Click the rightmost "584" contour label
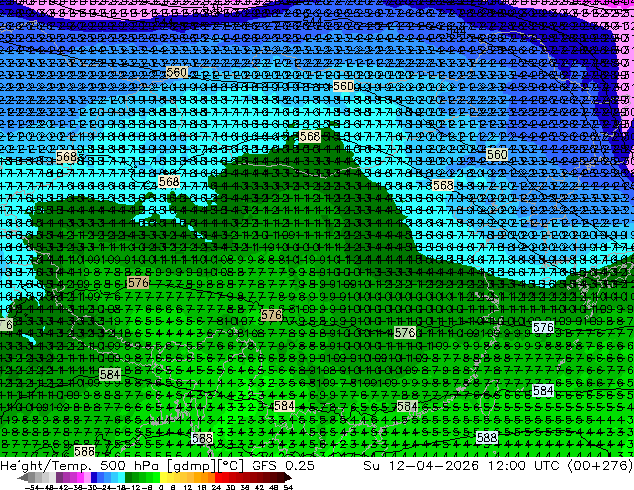The image size is (634, 490). 543,391
